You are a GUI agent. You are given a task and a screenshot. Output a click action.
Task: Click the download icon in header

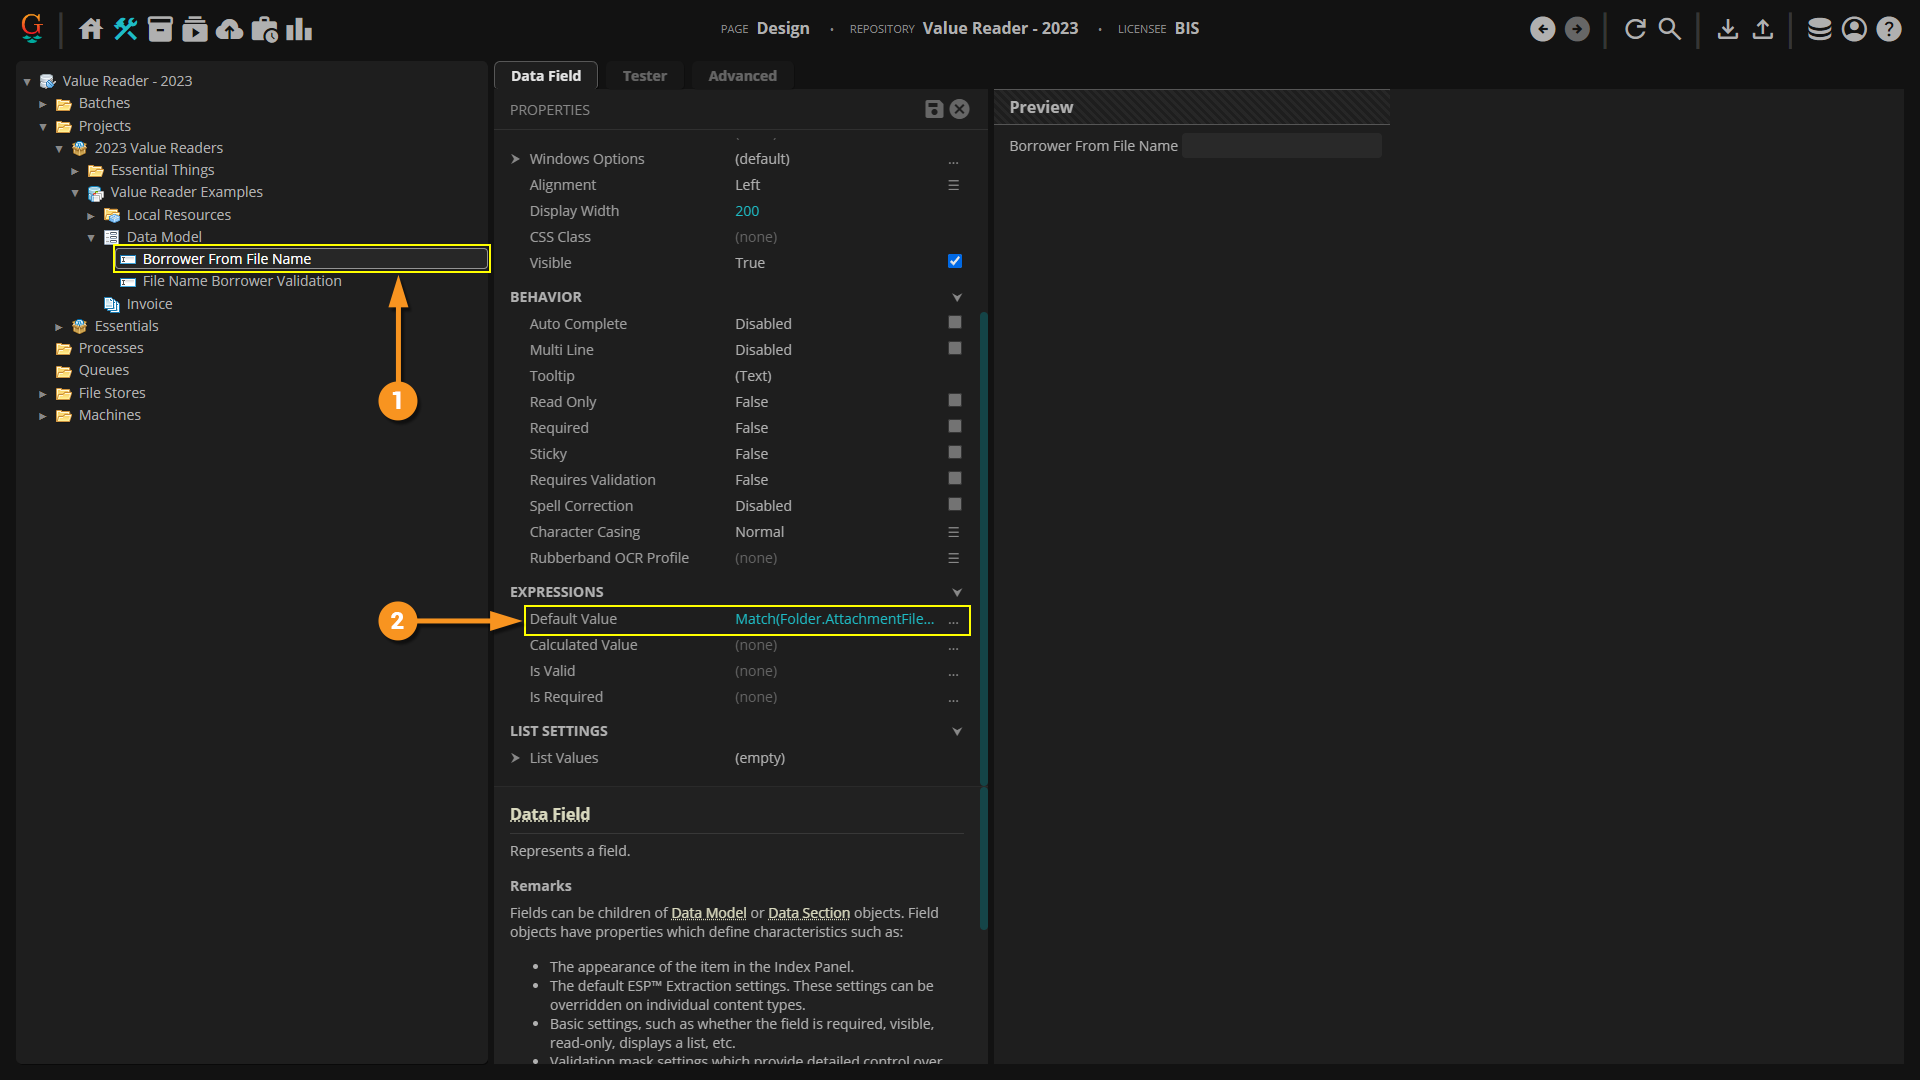coord(1727,29)
